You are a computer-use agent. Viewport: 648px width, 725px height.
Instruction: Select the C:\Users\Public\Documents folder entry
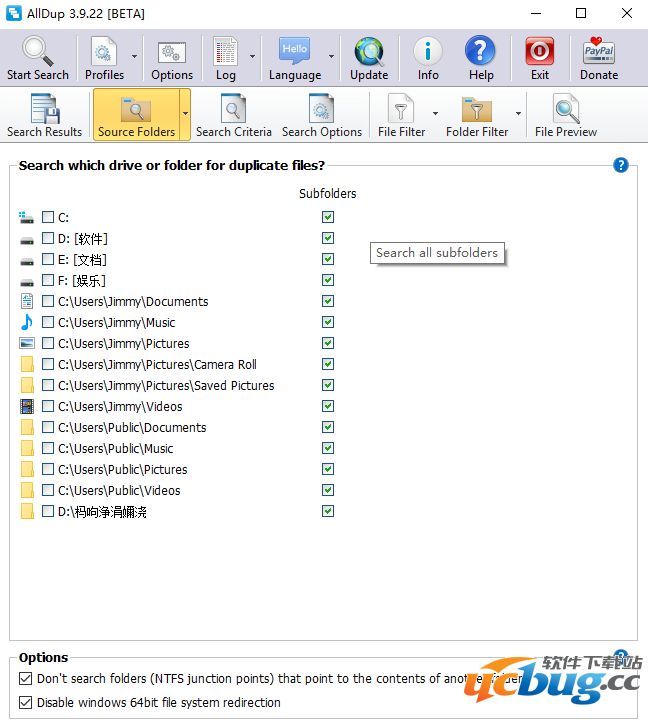132,427
